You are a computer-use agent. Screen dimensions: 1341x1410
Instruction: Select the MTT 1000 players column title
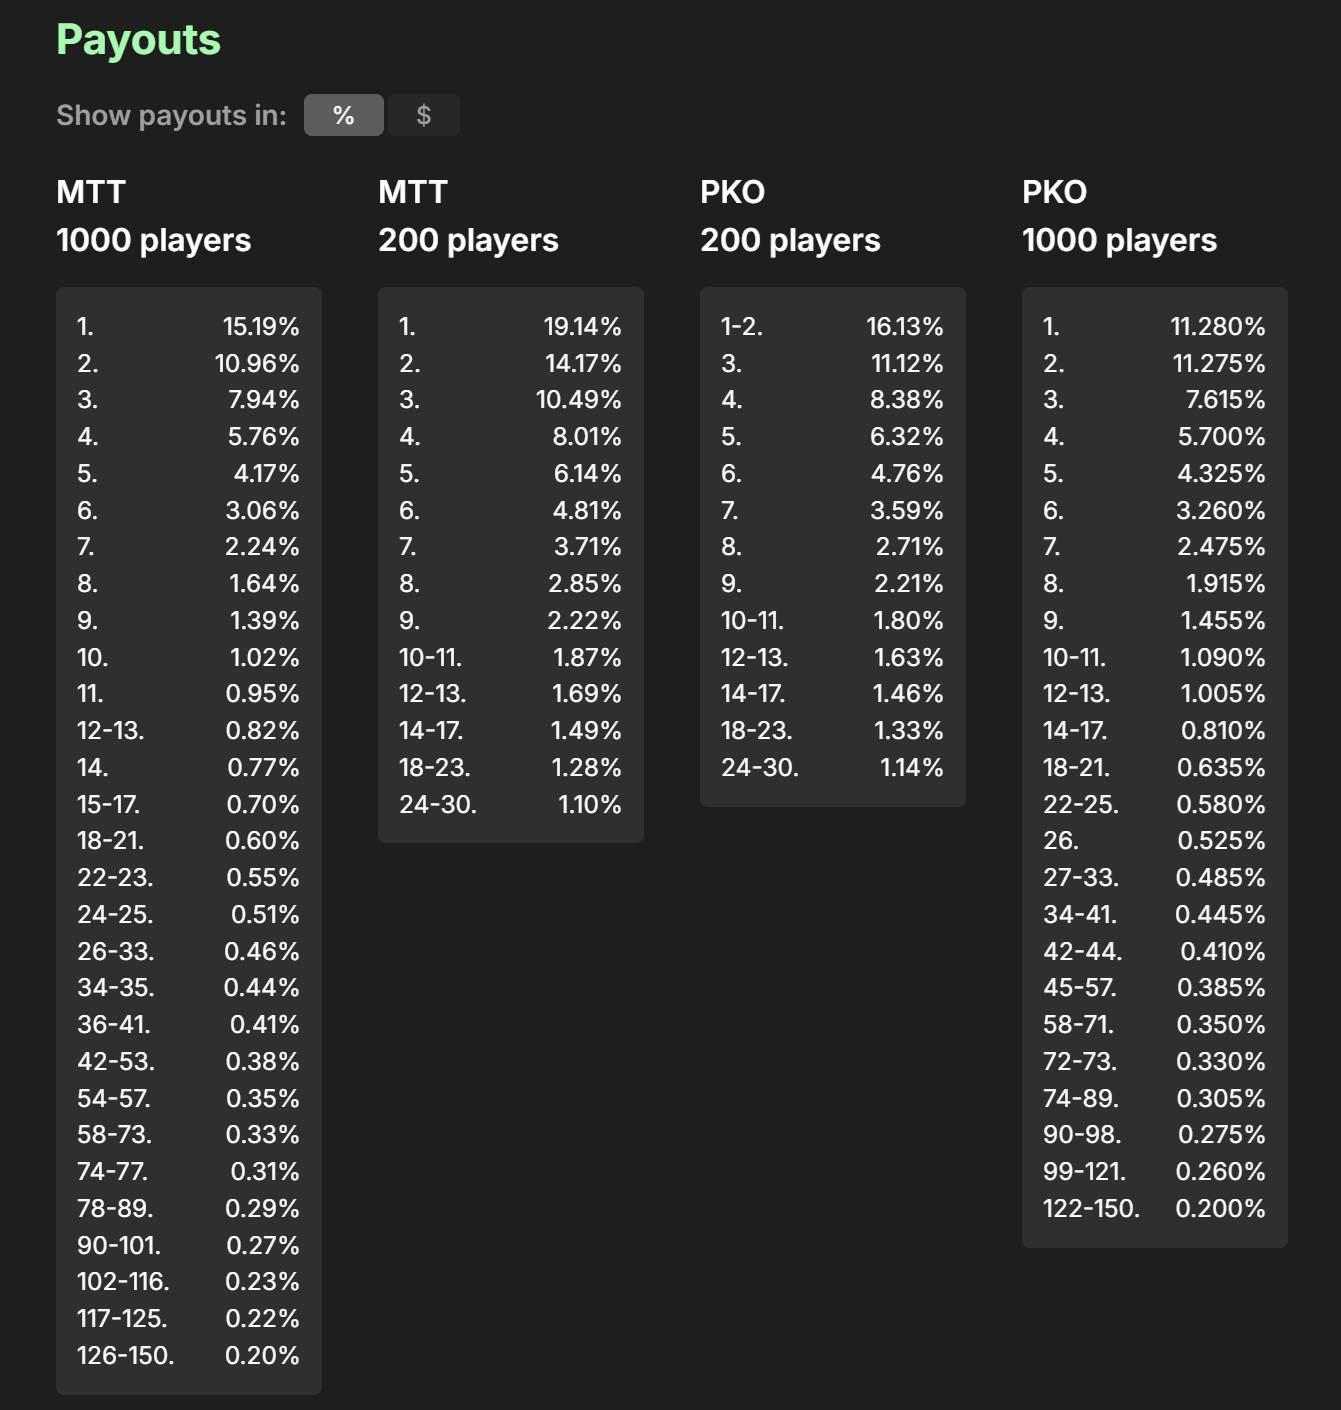click(x=154, y=216)
